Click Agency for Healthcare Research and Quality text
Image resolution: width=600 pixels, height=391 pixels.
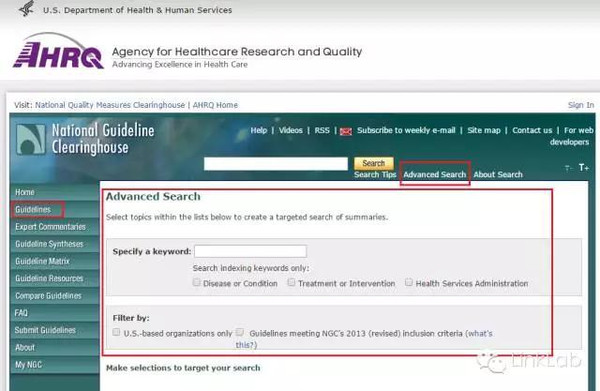coord(237,52)
